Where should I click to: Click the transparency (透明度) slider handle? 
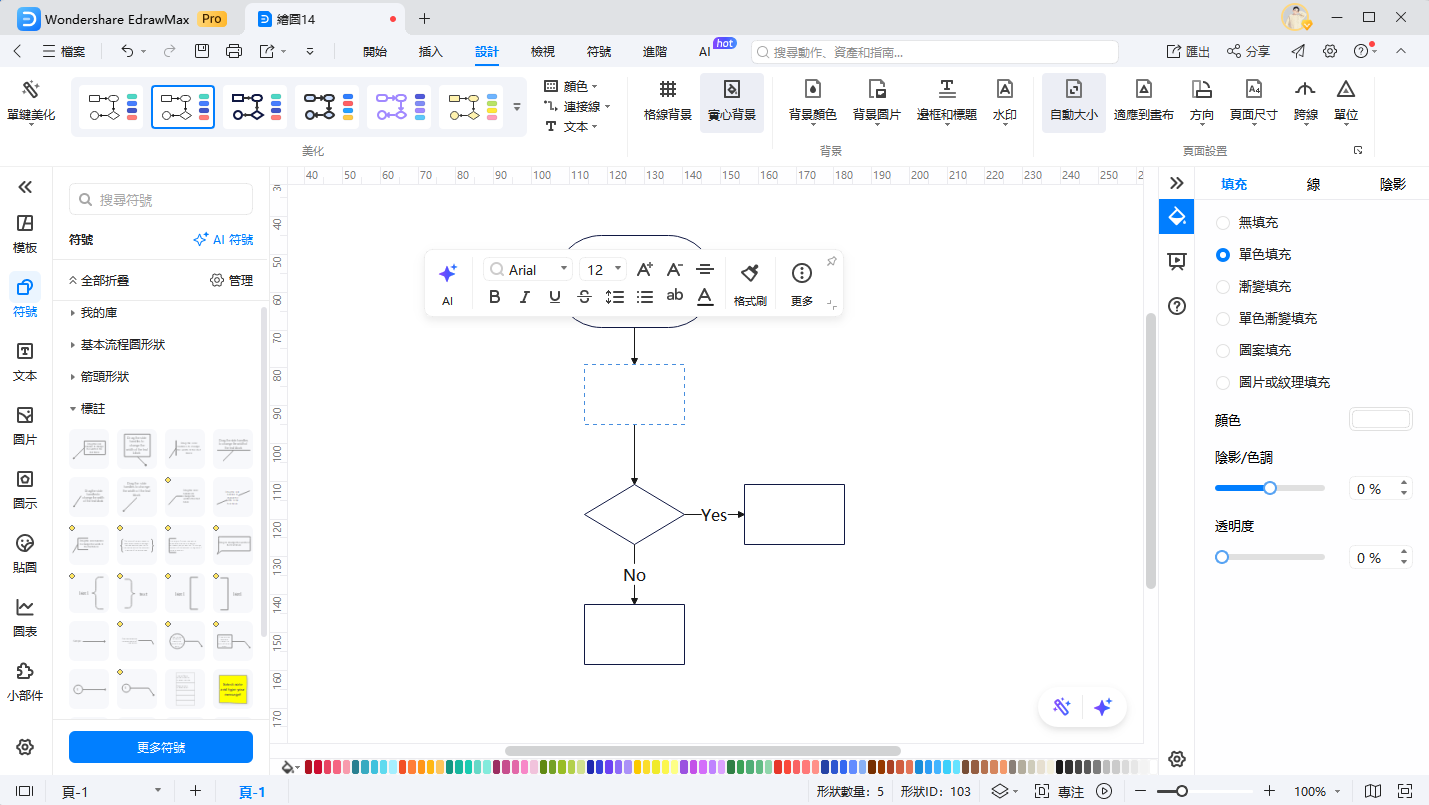(1222, 557)
